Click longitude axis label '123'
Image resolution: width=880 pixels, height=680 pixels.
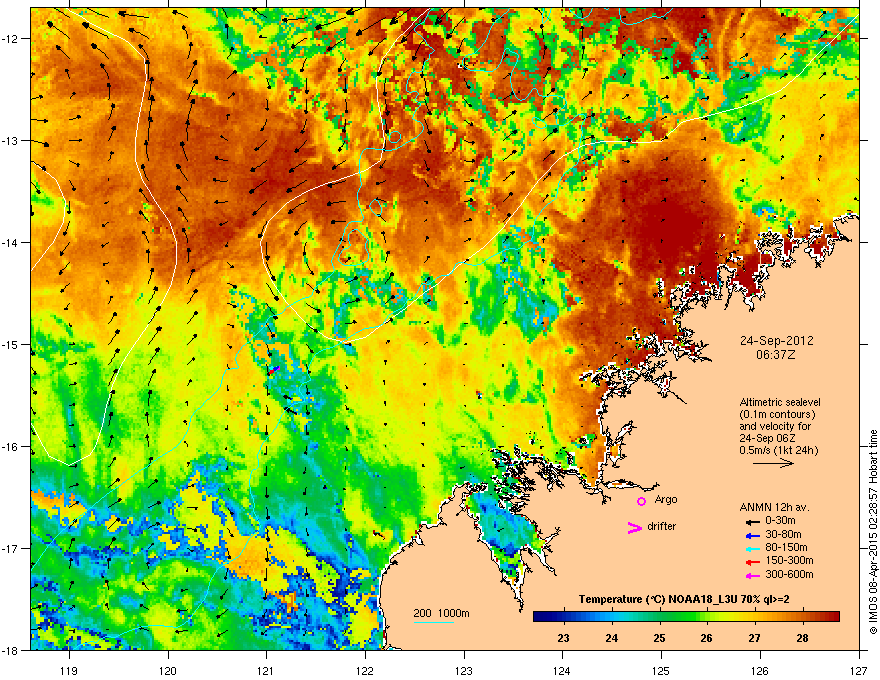click(464, 670)
